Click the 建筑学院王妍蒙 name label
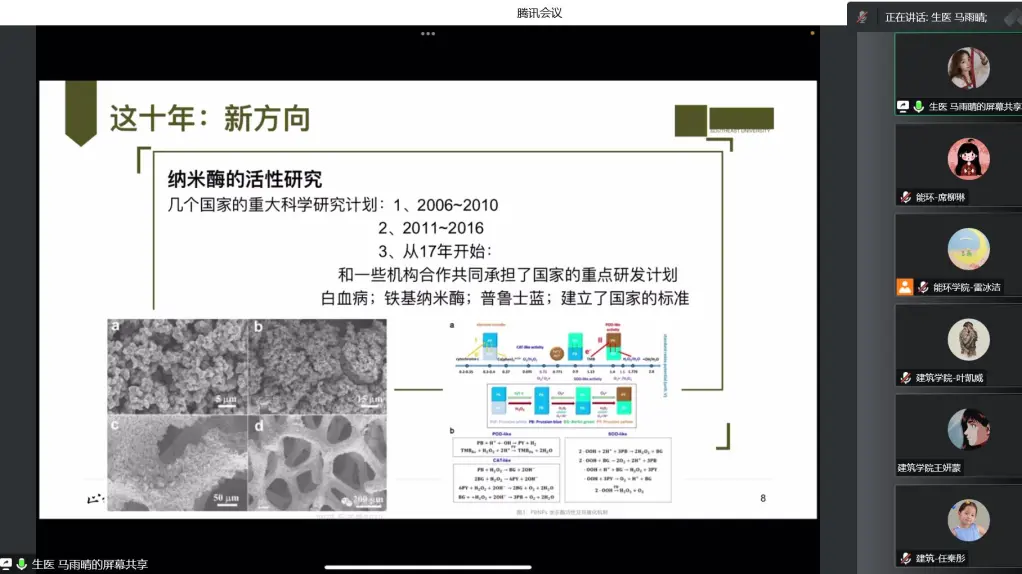This screenshot has width=1022, height=574. click(929, 468)
